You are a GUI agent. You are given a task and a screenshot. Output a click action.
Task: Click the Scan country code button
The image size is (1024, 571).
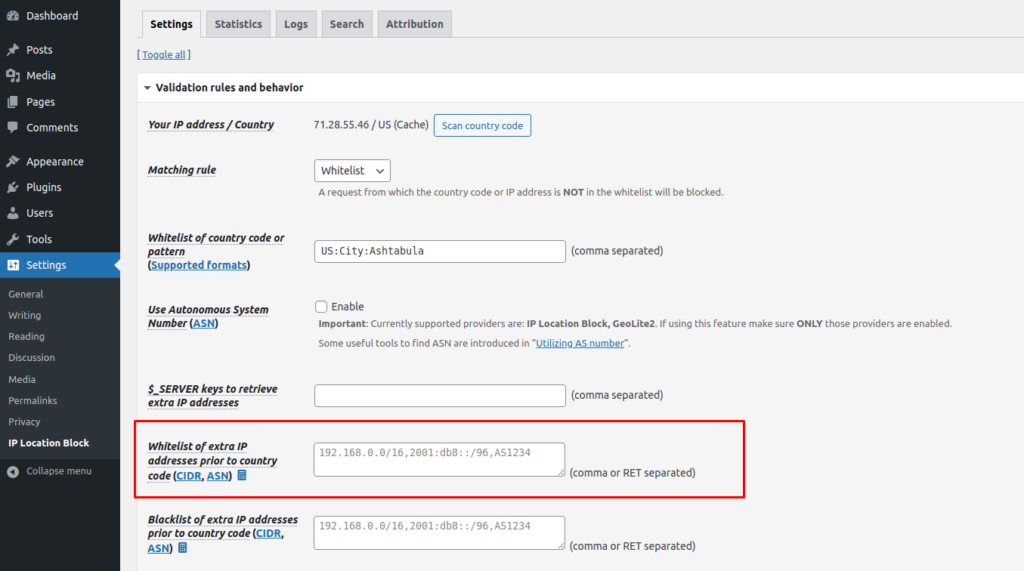coord(482,125)
